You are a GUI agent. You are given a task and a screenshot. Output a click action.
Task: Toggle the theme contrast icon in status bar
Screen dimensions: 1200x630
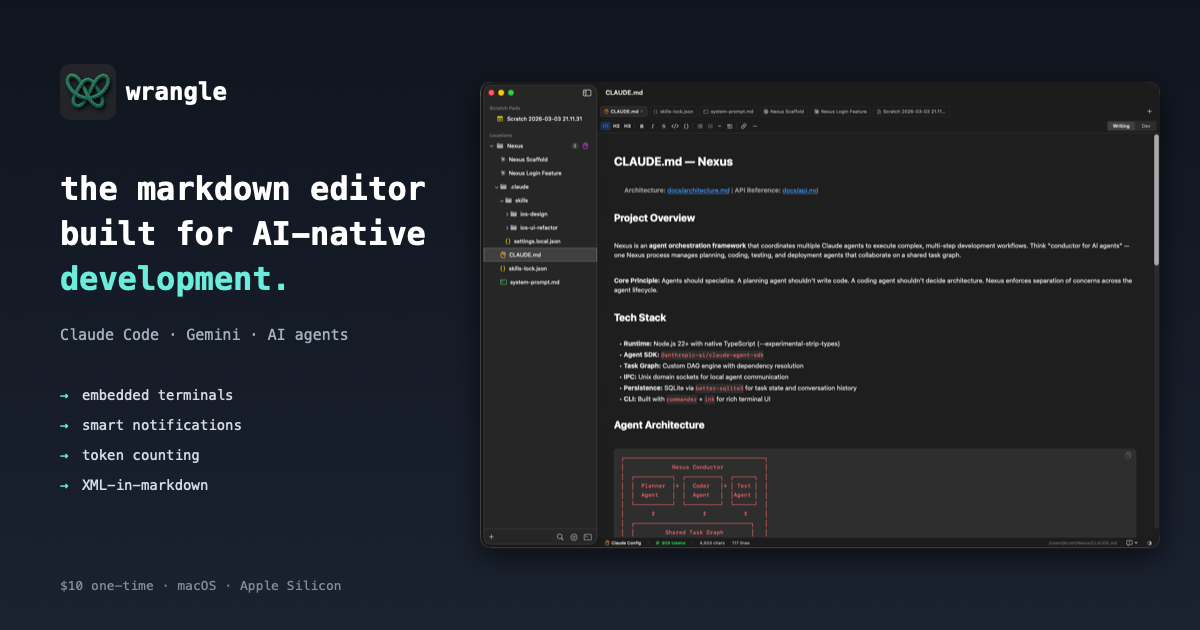click(x=1149, y=543)
